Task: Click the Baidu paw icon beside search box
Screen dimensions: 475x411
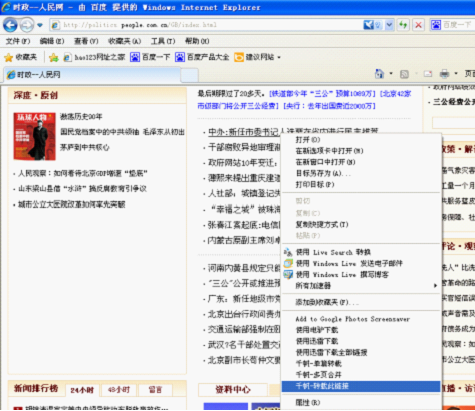Action: click(x=436, y=25)
